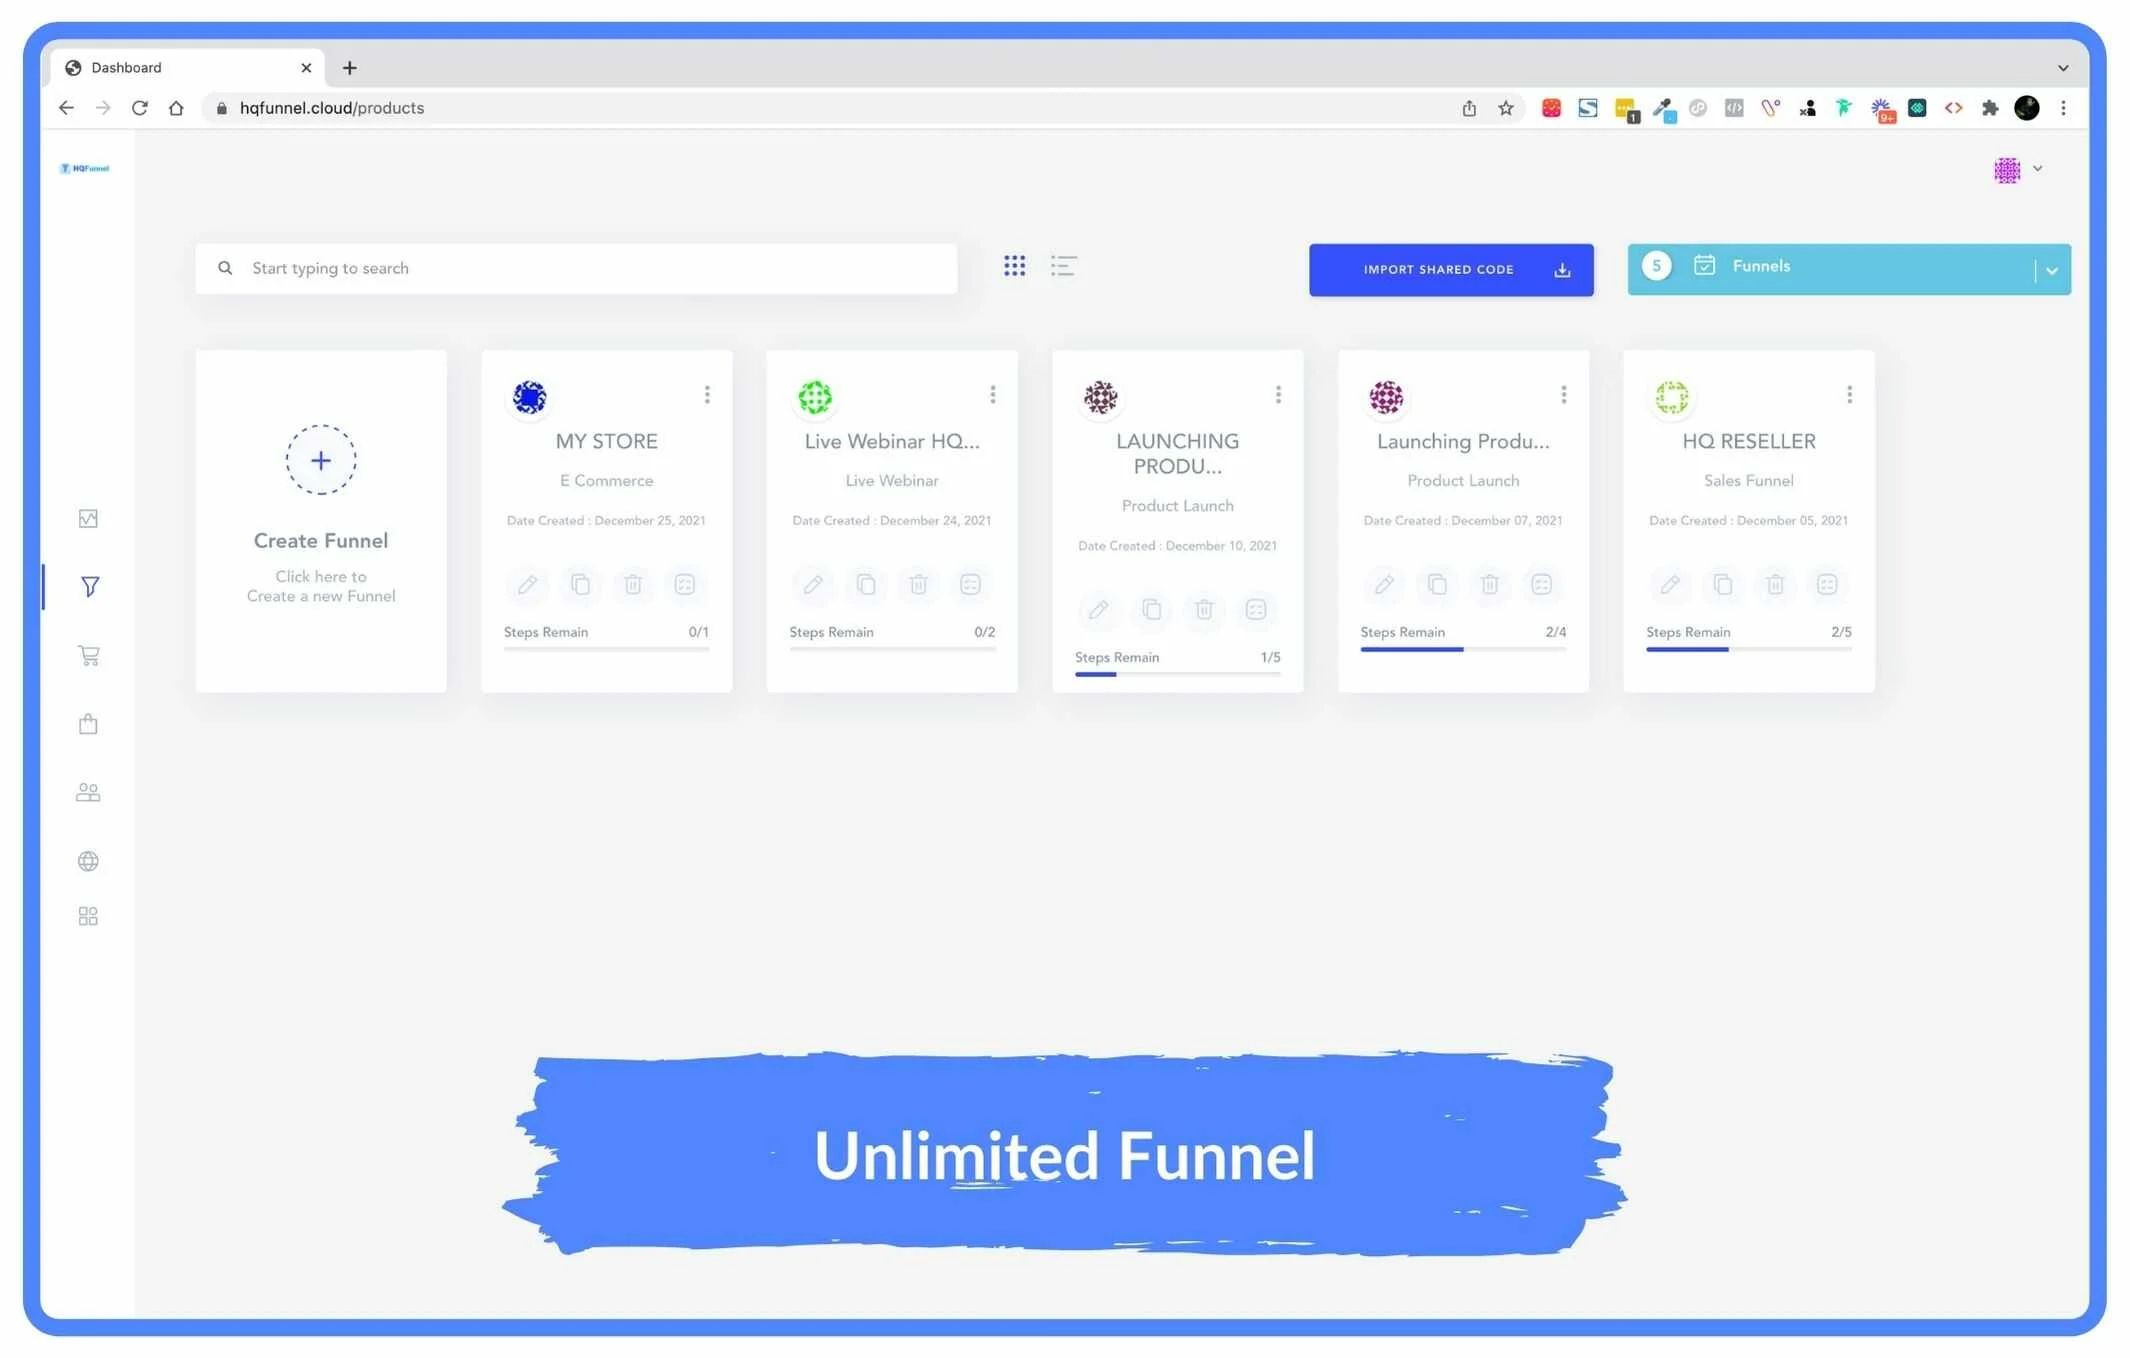The width and height of the screenshot is (2130, 1358).
Task: Click Import Shared Code button
Action: point(1450,270)
